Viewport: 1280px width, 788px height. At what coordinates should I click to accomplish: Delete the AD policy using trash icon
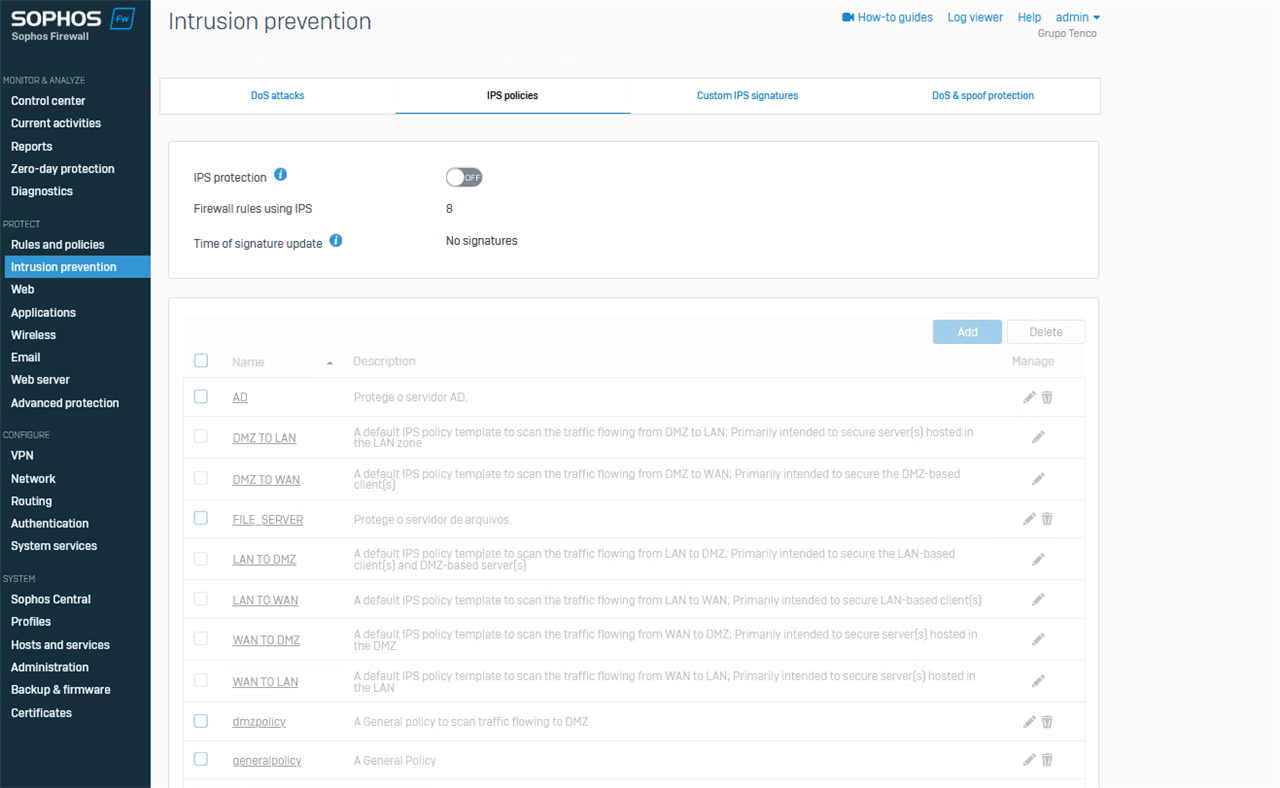[1047, 397]
